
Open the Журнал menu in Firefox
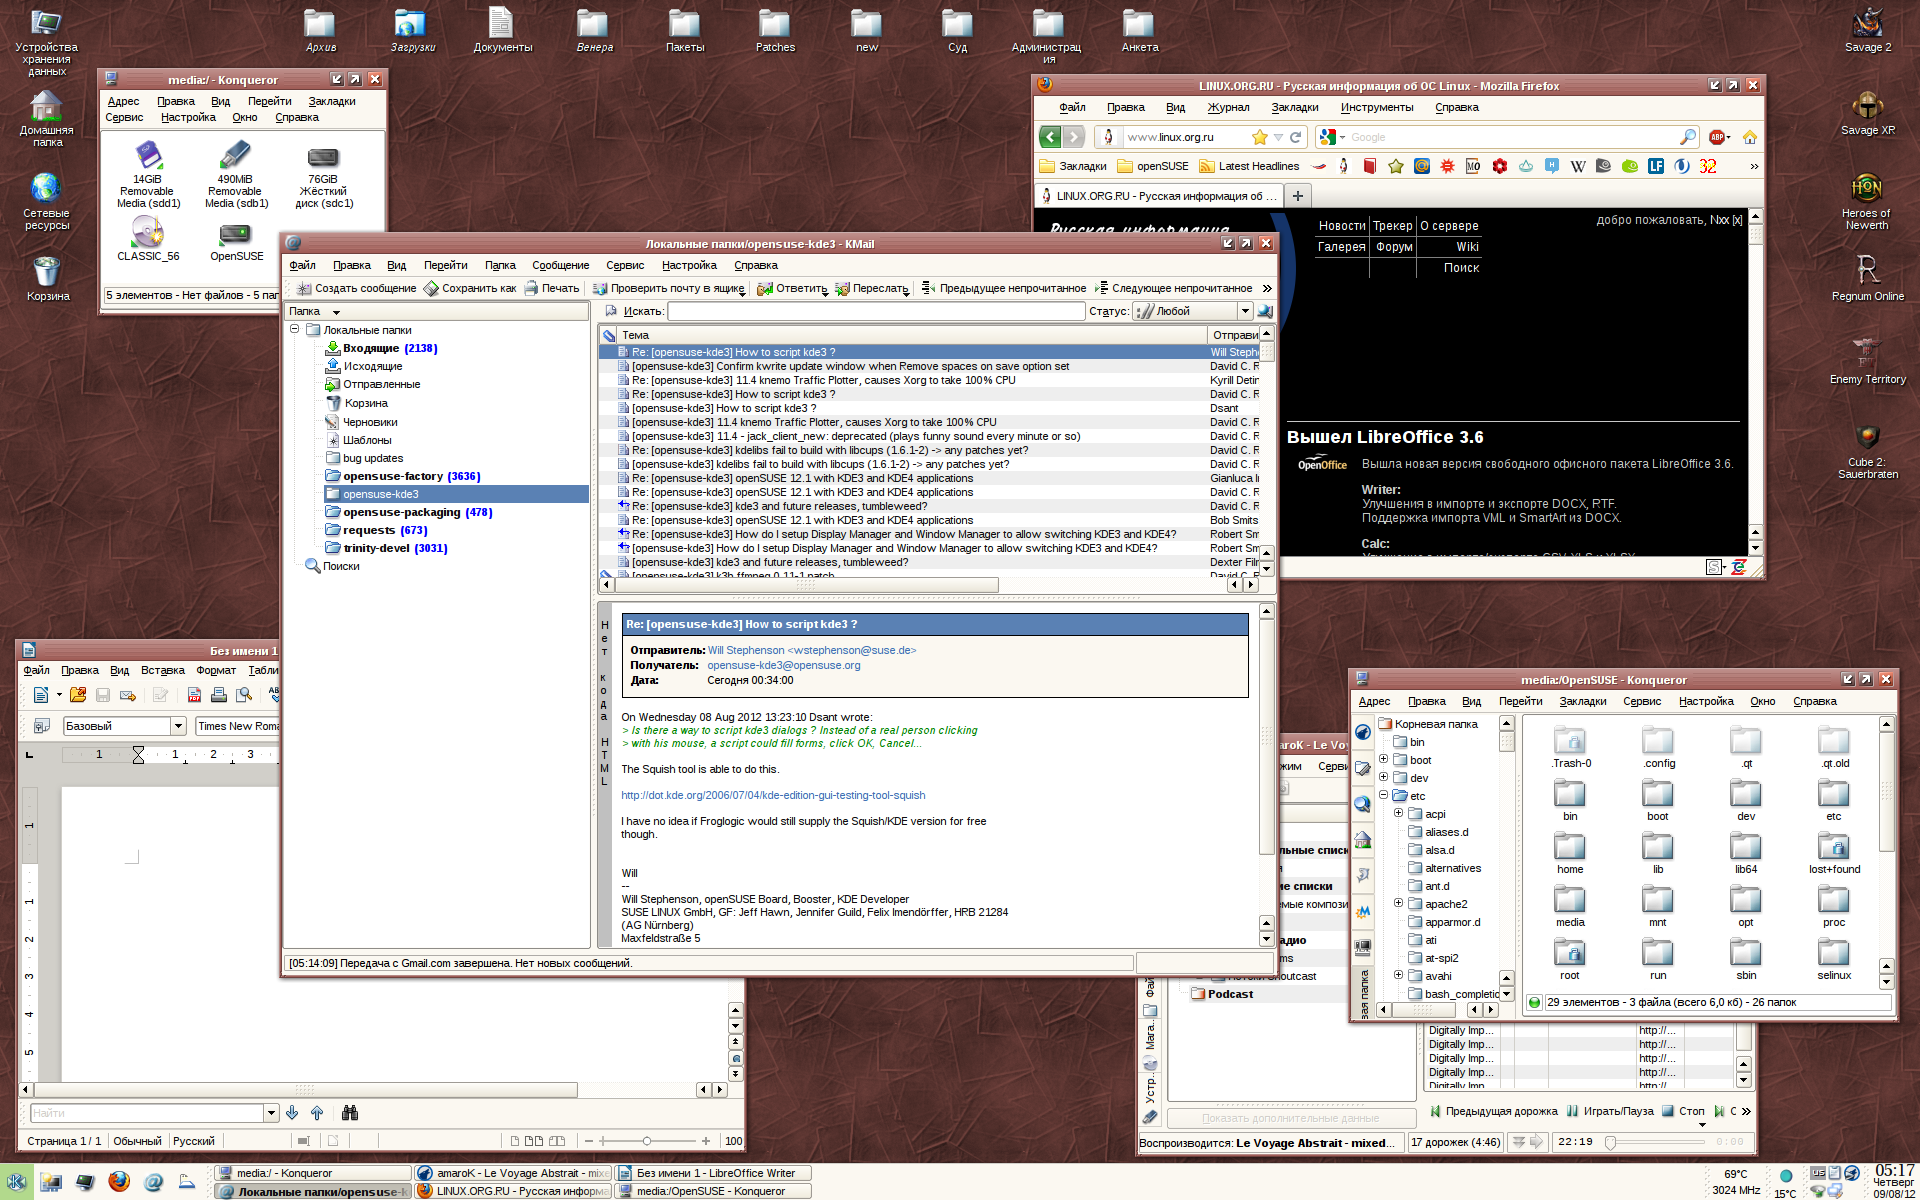(x=1228, y=107)
